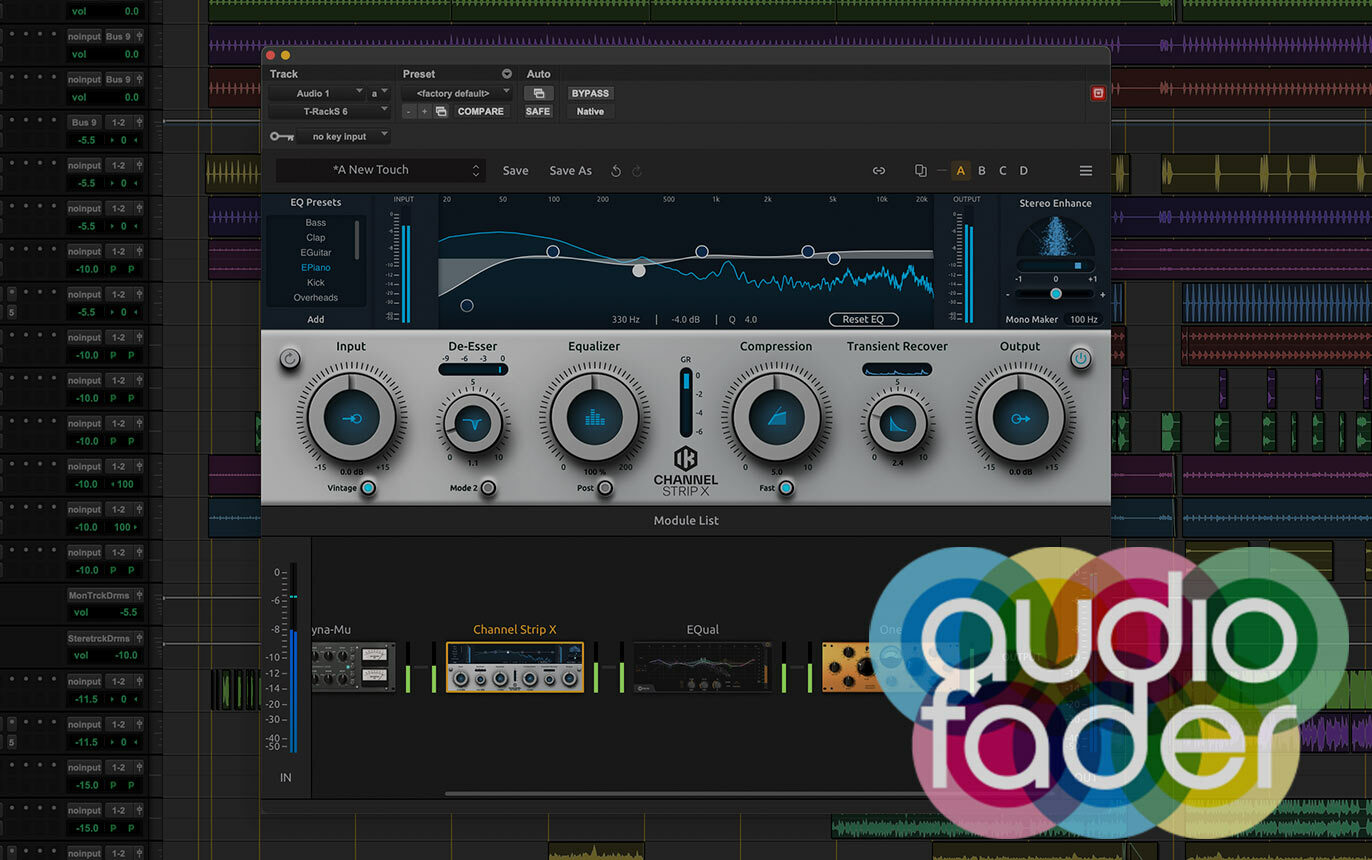
Task: Switch to snapshot B
Action: 981,171
